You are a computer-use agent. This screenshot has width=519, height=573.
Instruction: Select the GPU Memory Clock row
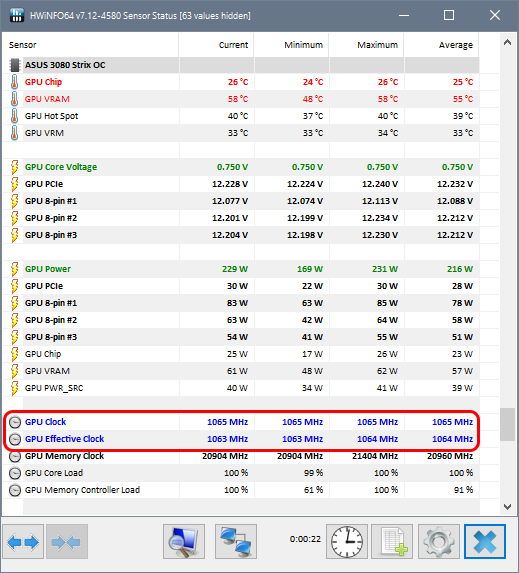tap(241, 456)
